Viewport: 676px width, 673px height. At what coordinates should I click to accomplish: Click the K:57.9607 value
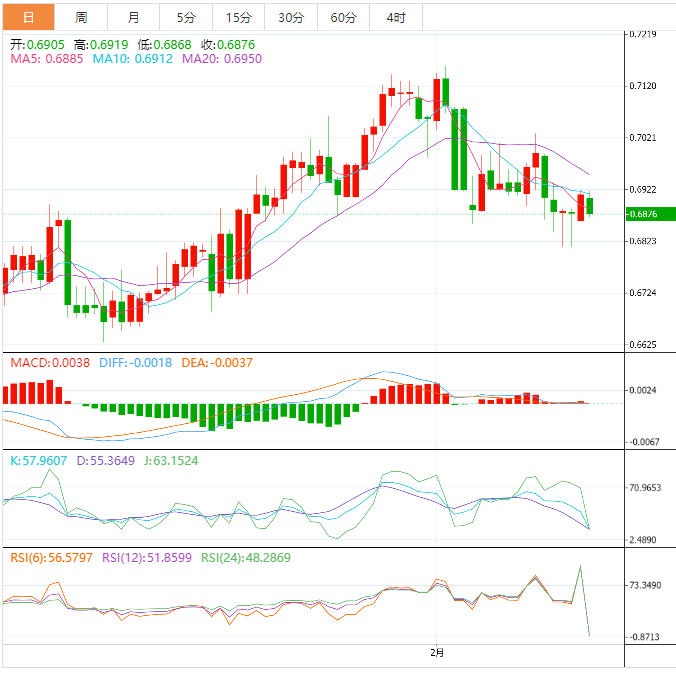click(x=39, y=461)
